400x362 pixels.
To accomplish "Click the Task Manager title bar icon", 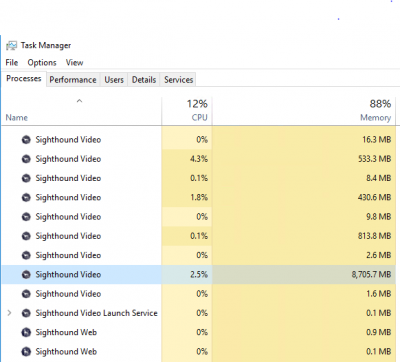I will [x=11, y=45].
